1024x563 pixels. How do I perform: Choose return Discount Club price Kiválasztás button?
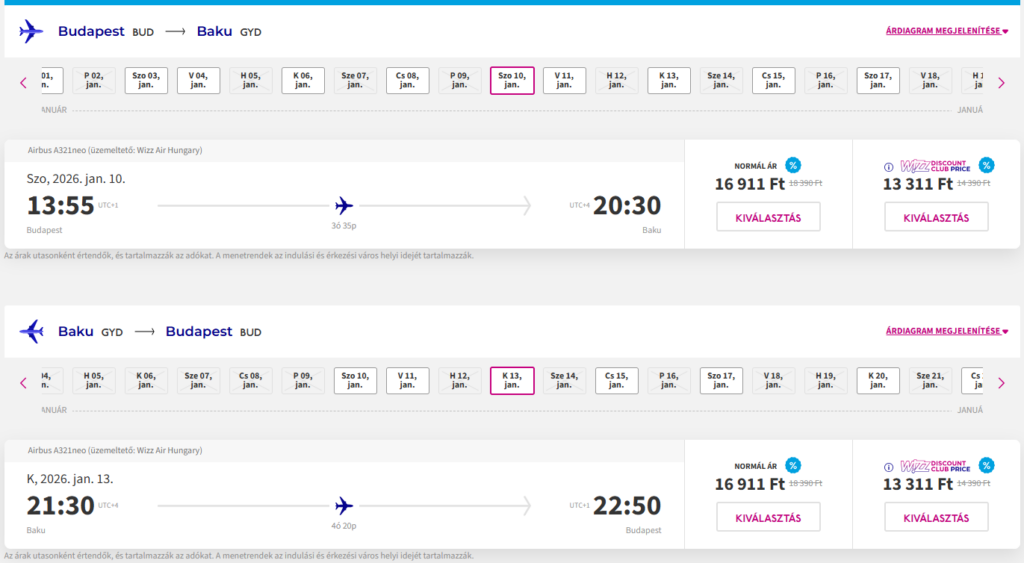pyautogui.click(x=936, y=517)
